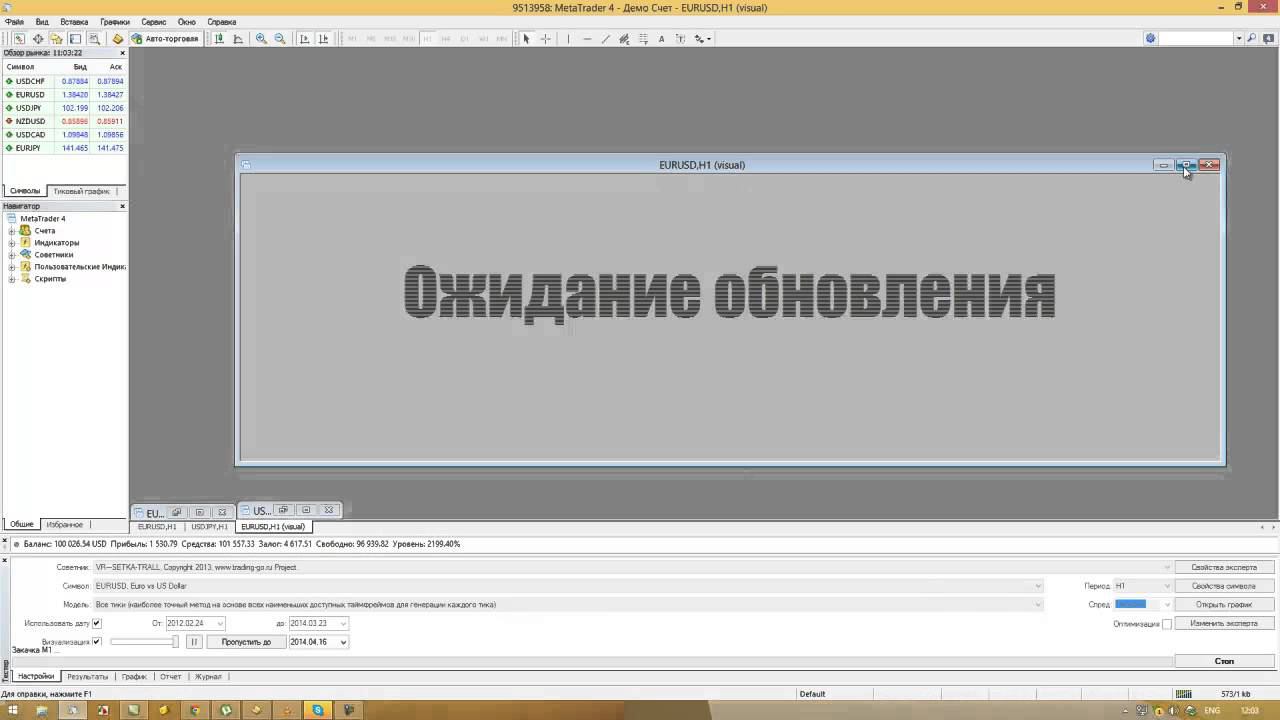Click the Пропустить до button

246,642
